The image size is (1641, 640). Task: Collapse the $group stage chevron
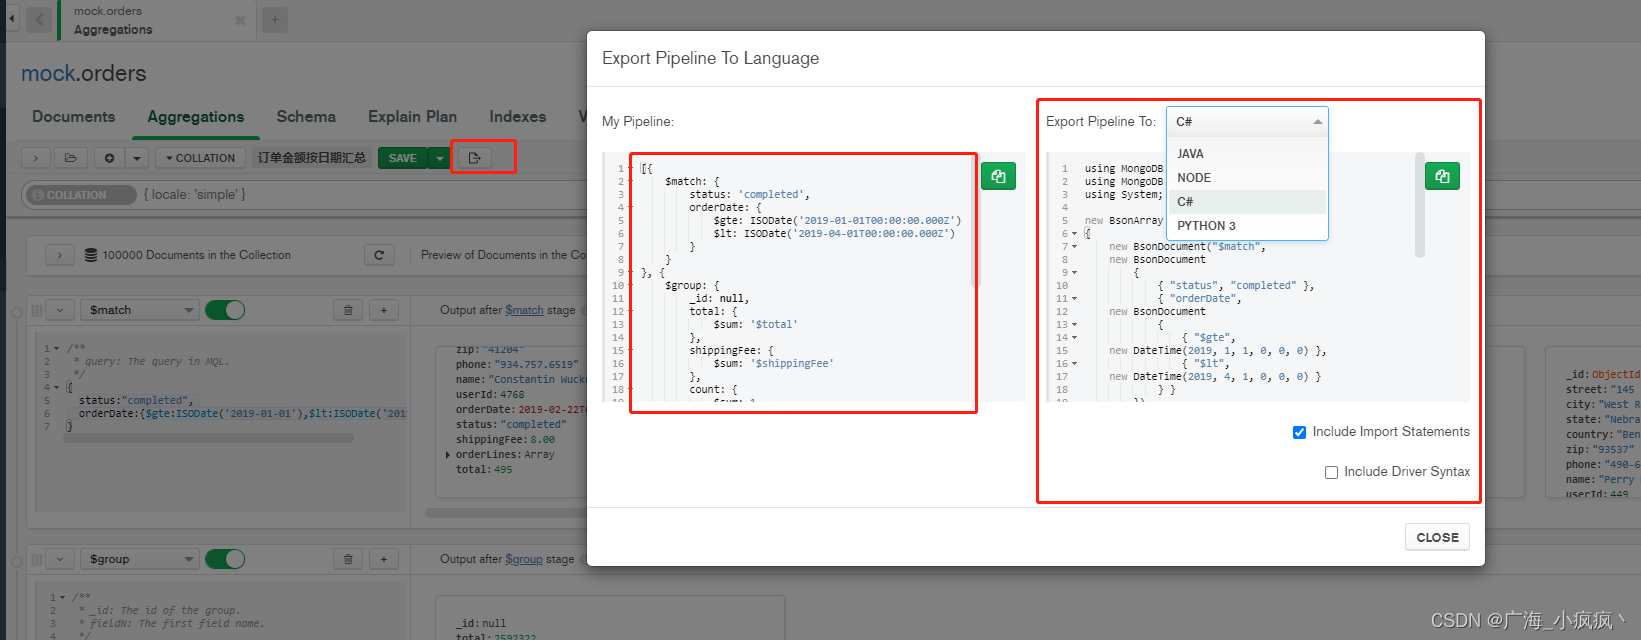click(x=60, y=559)
